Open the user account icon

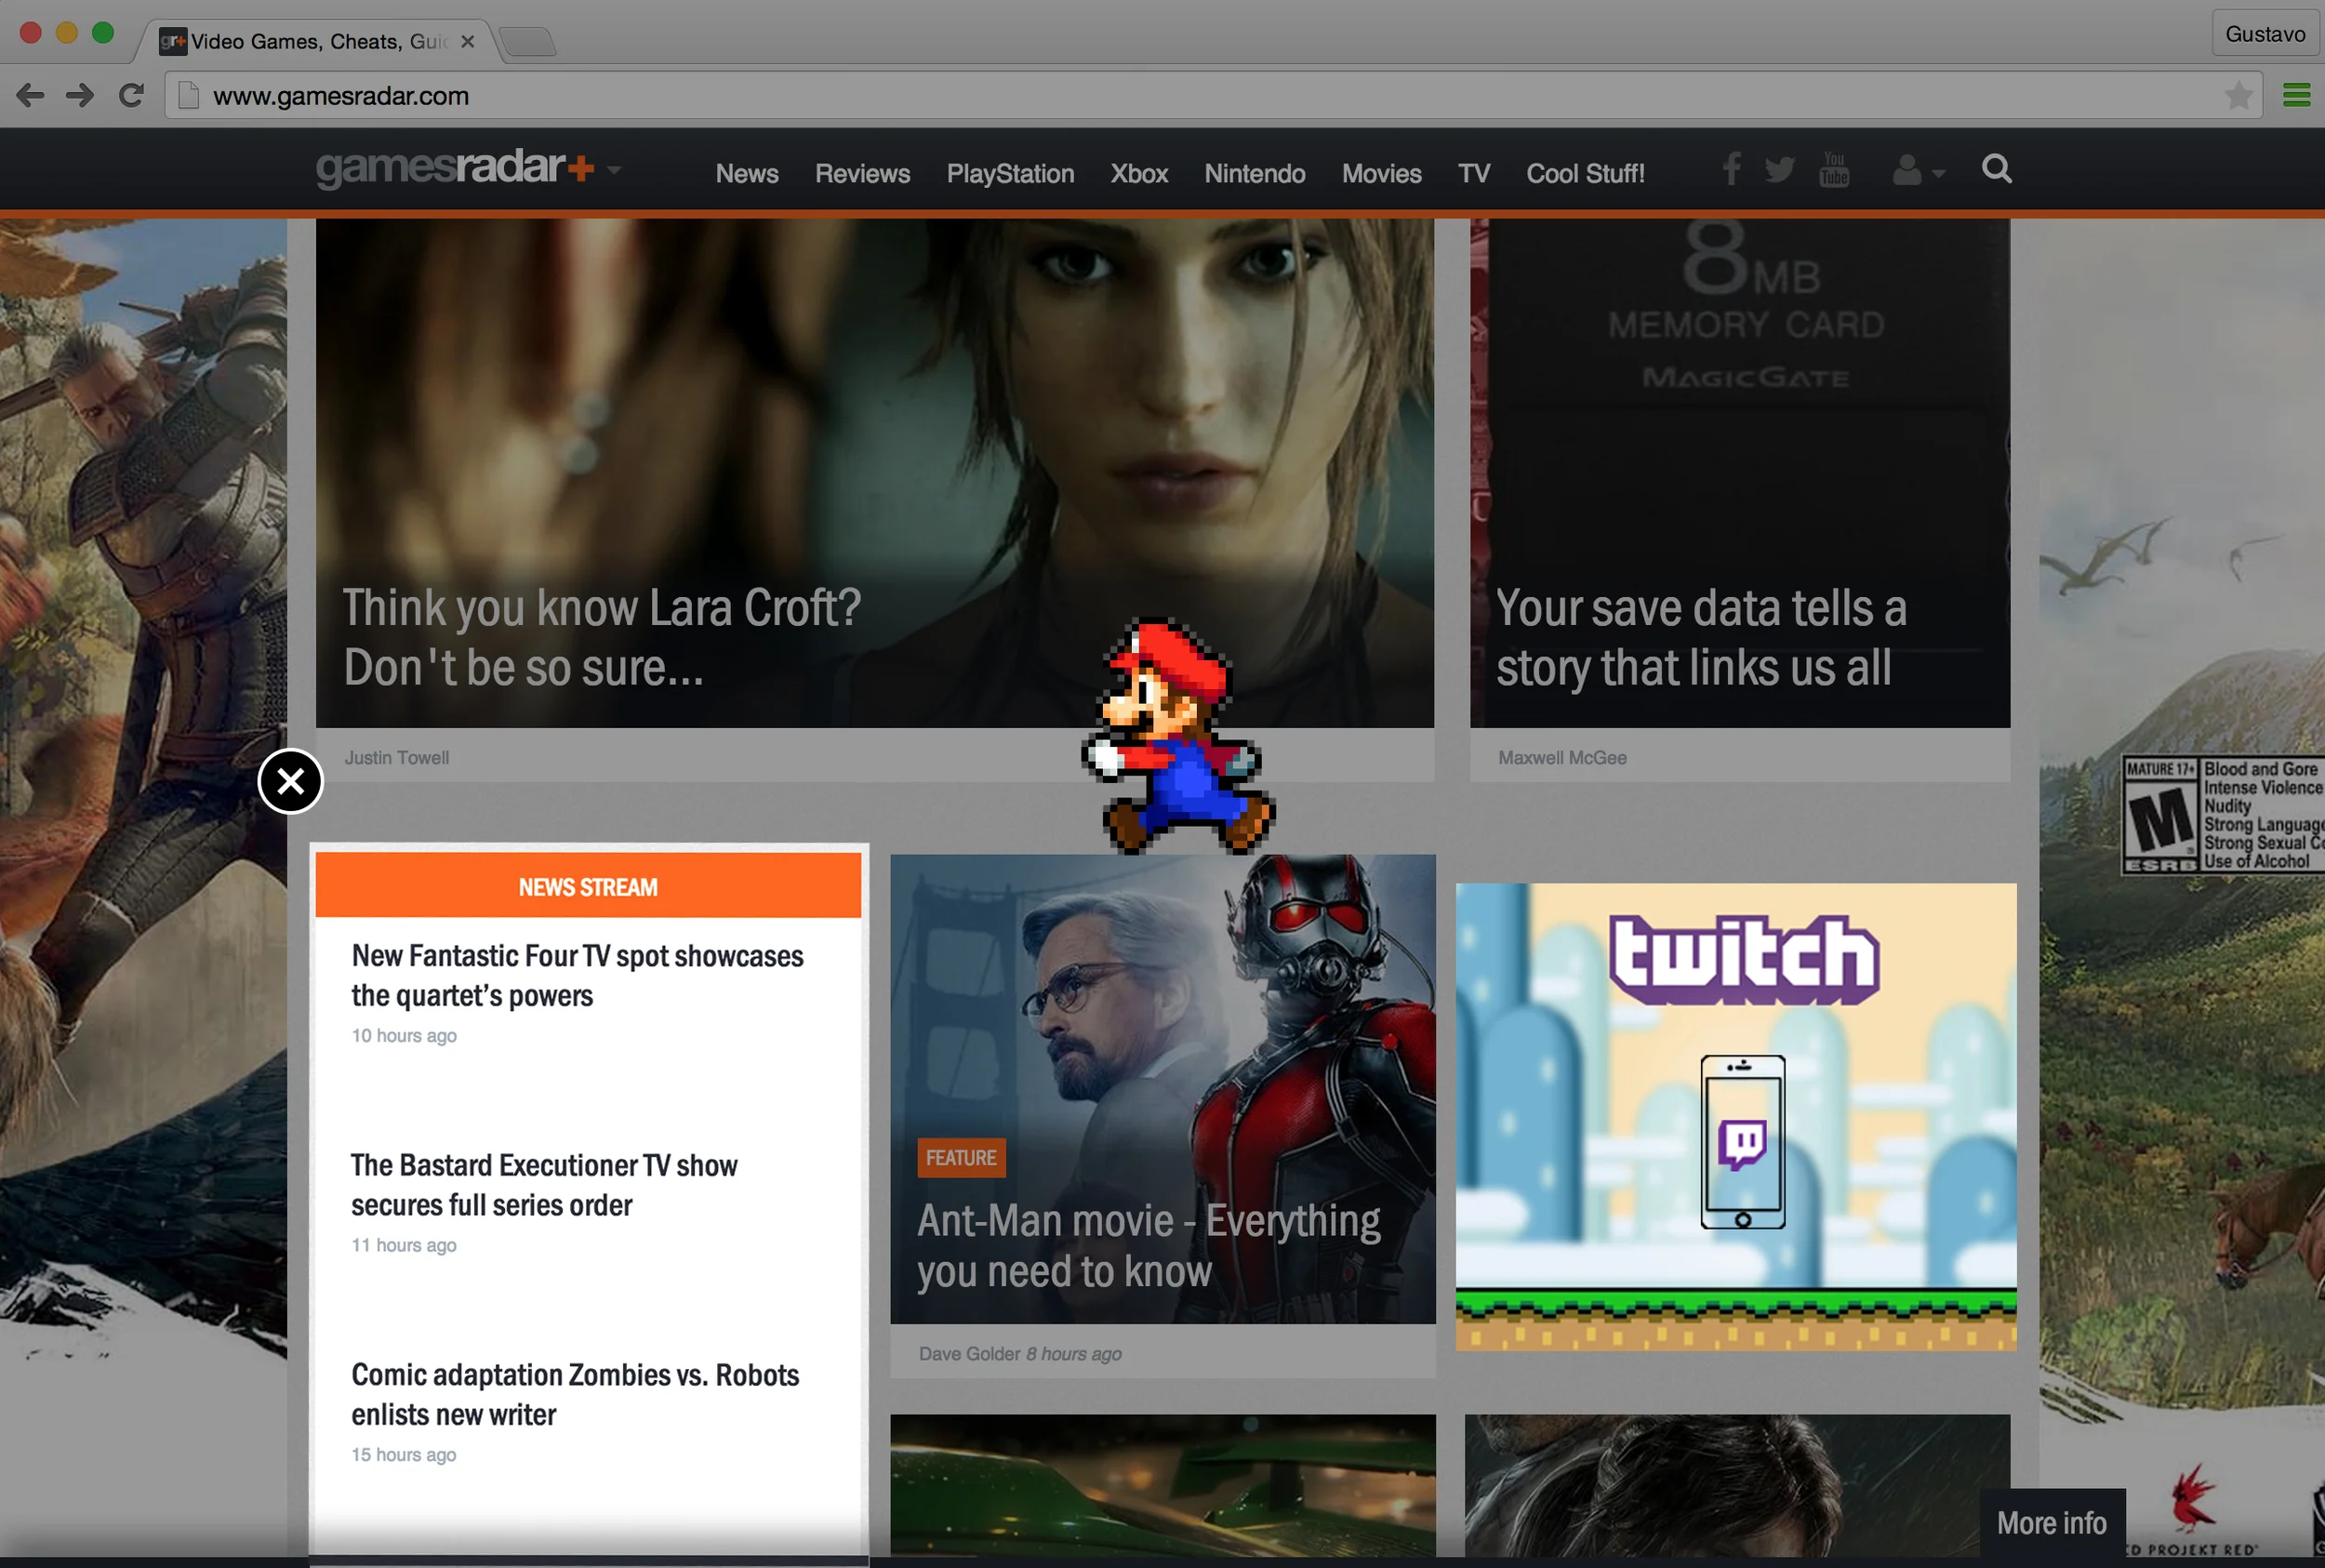click(x=1907, y=170)
